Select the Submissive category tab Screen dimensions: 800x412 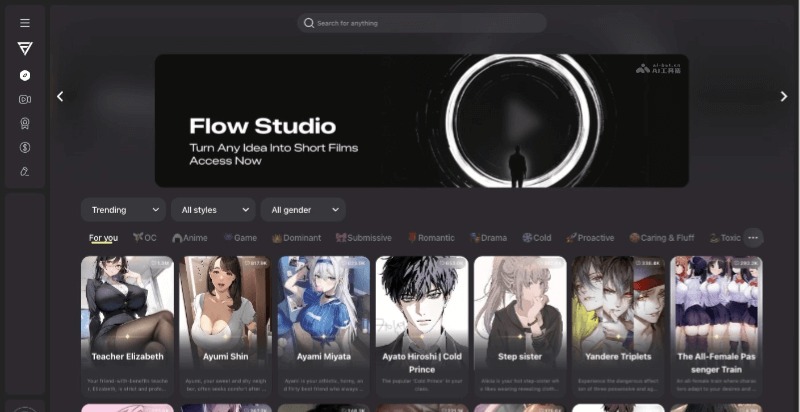click(363, 238)
